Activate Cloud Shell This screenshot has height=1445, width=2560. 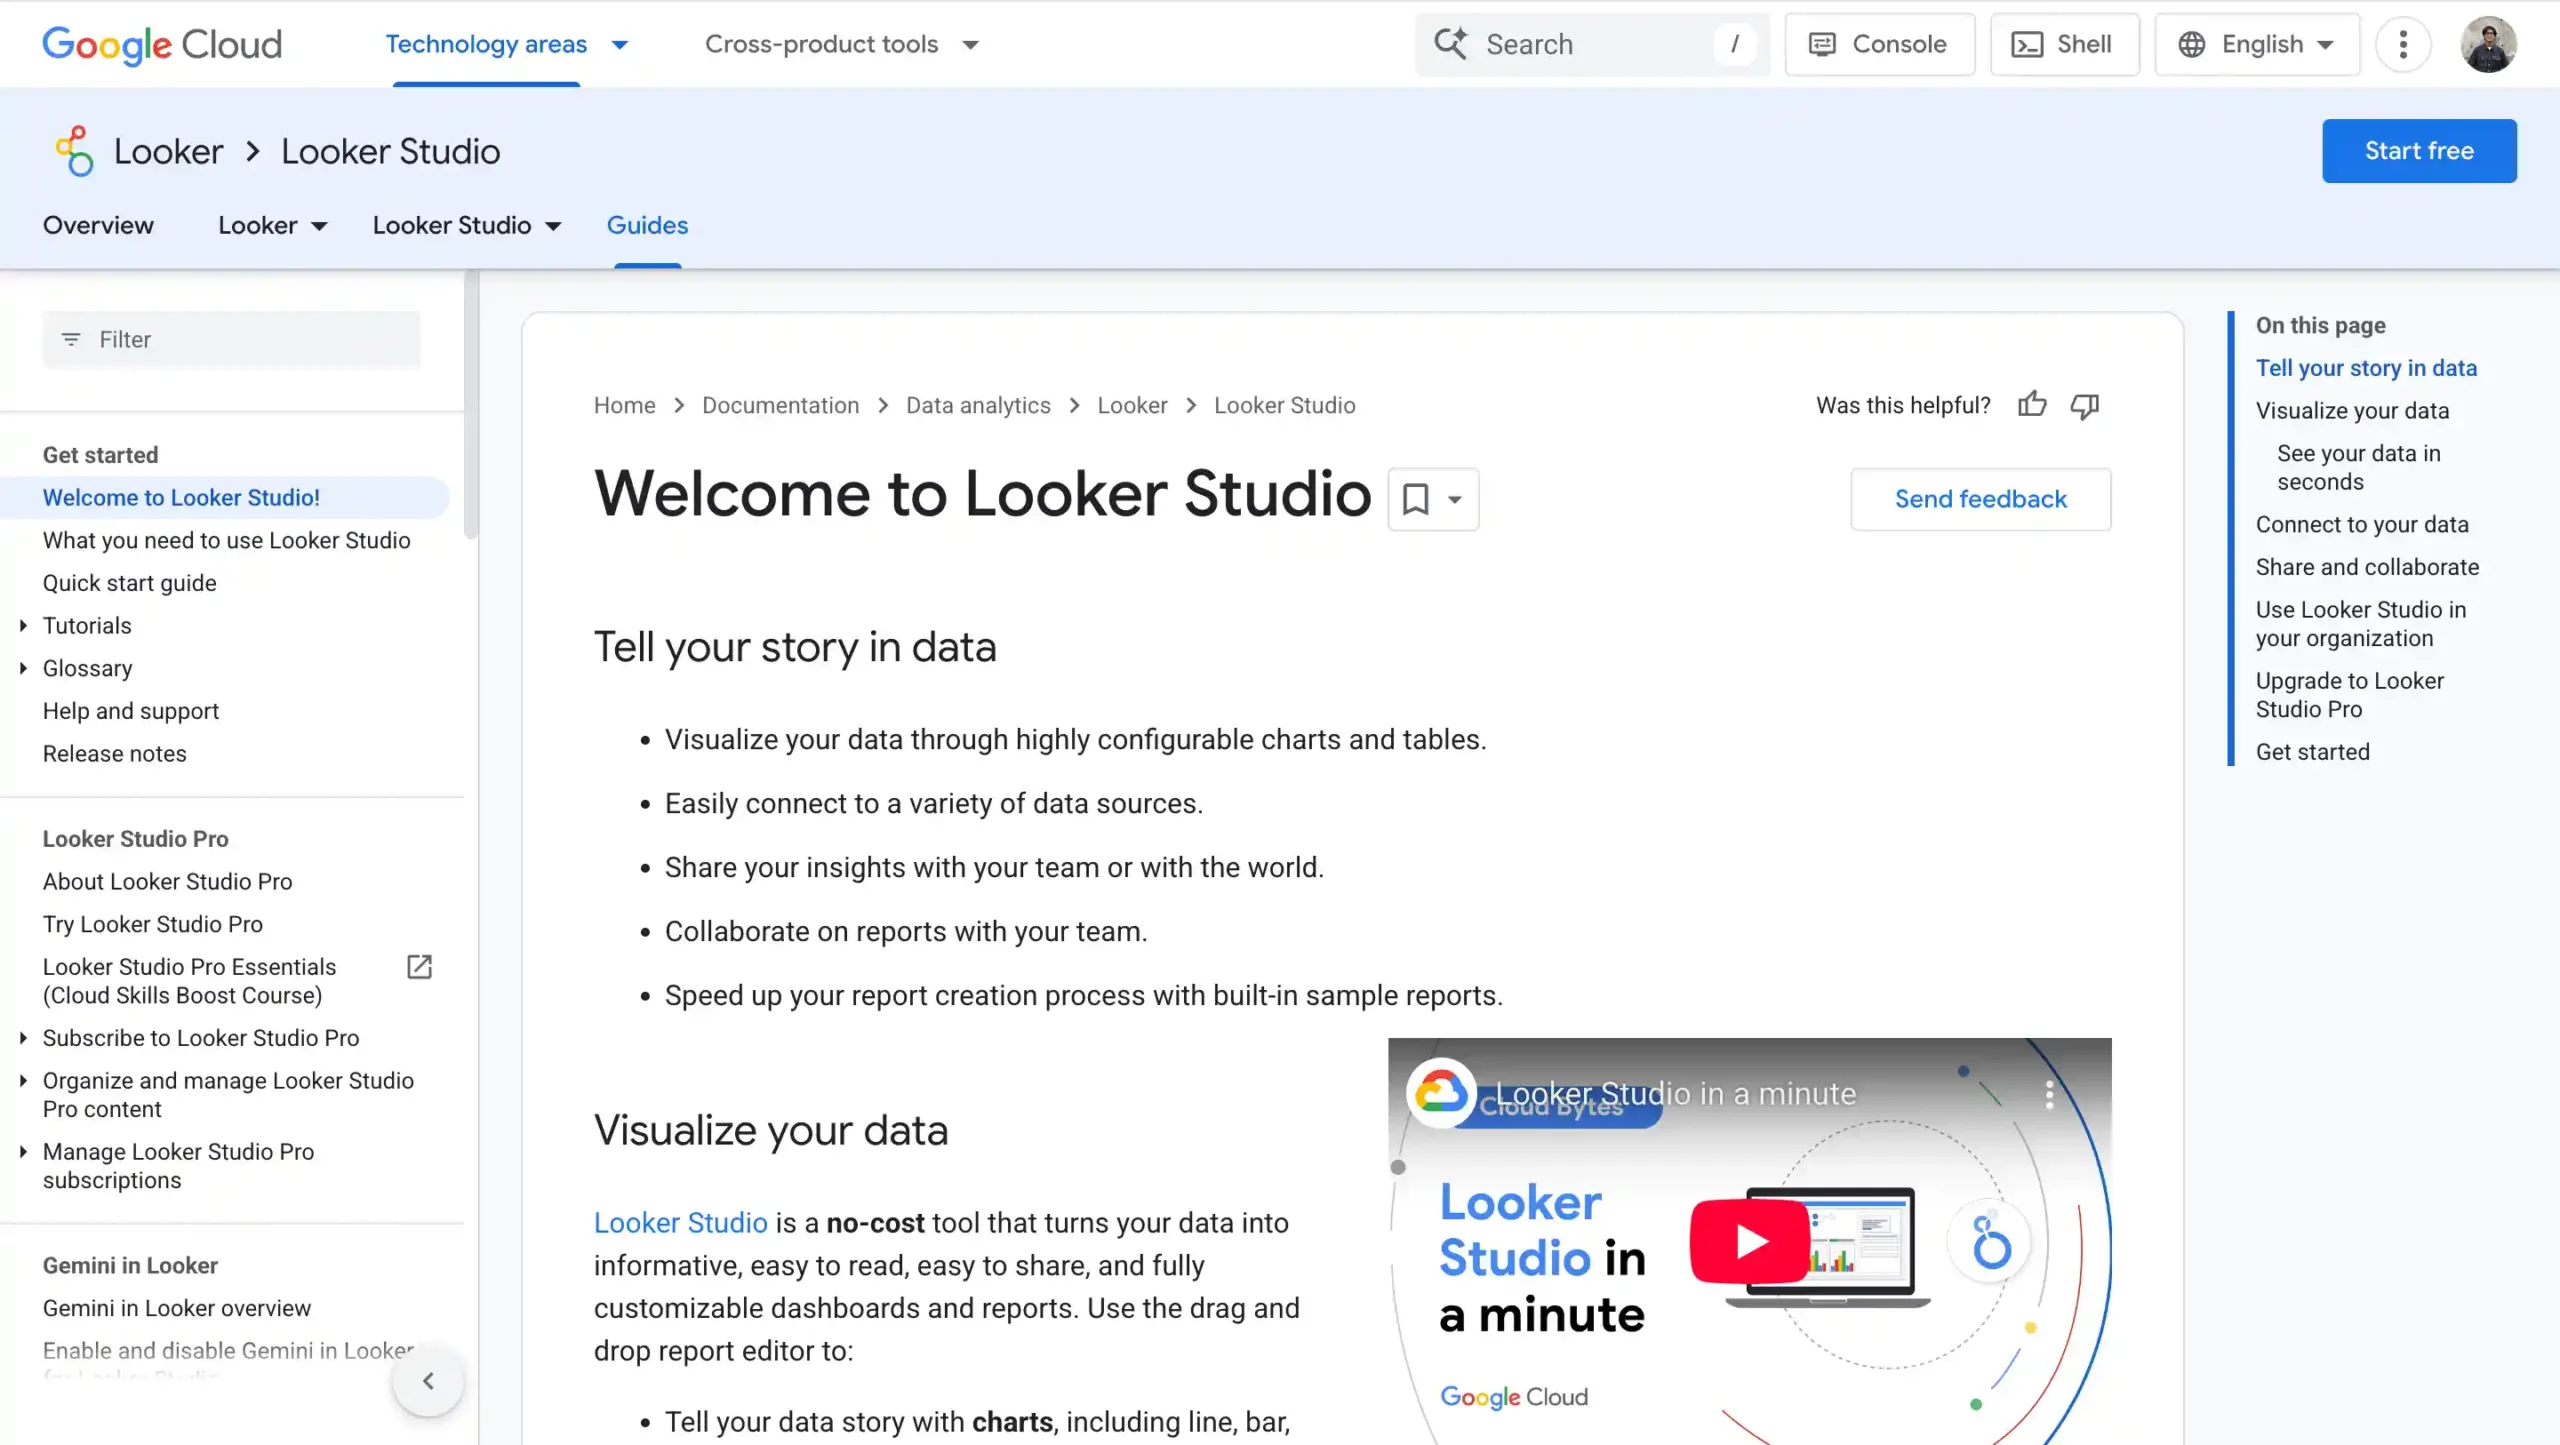pyautogui.click(x=2064, y=44)
